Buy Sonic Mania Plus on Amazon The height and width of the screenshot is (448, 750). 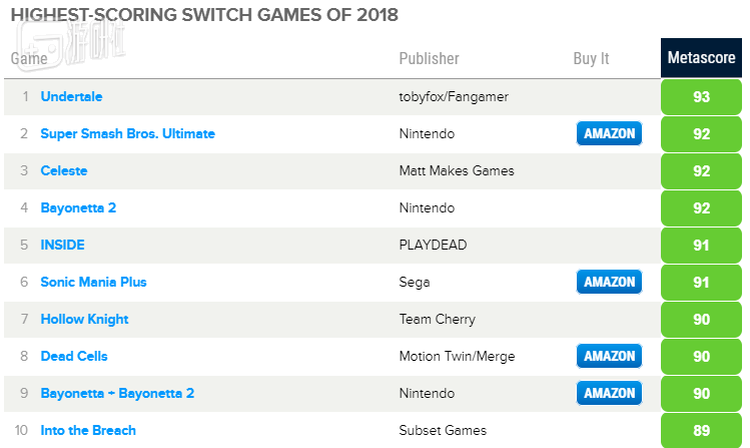pyautogui.click(x=609, y=282)
